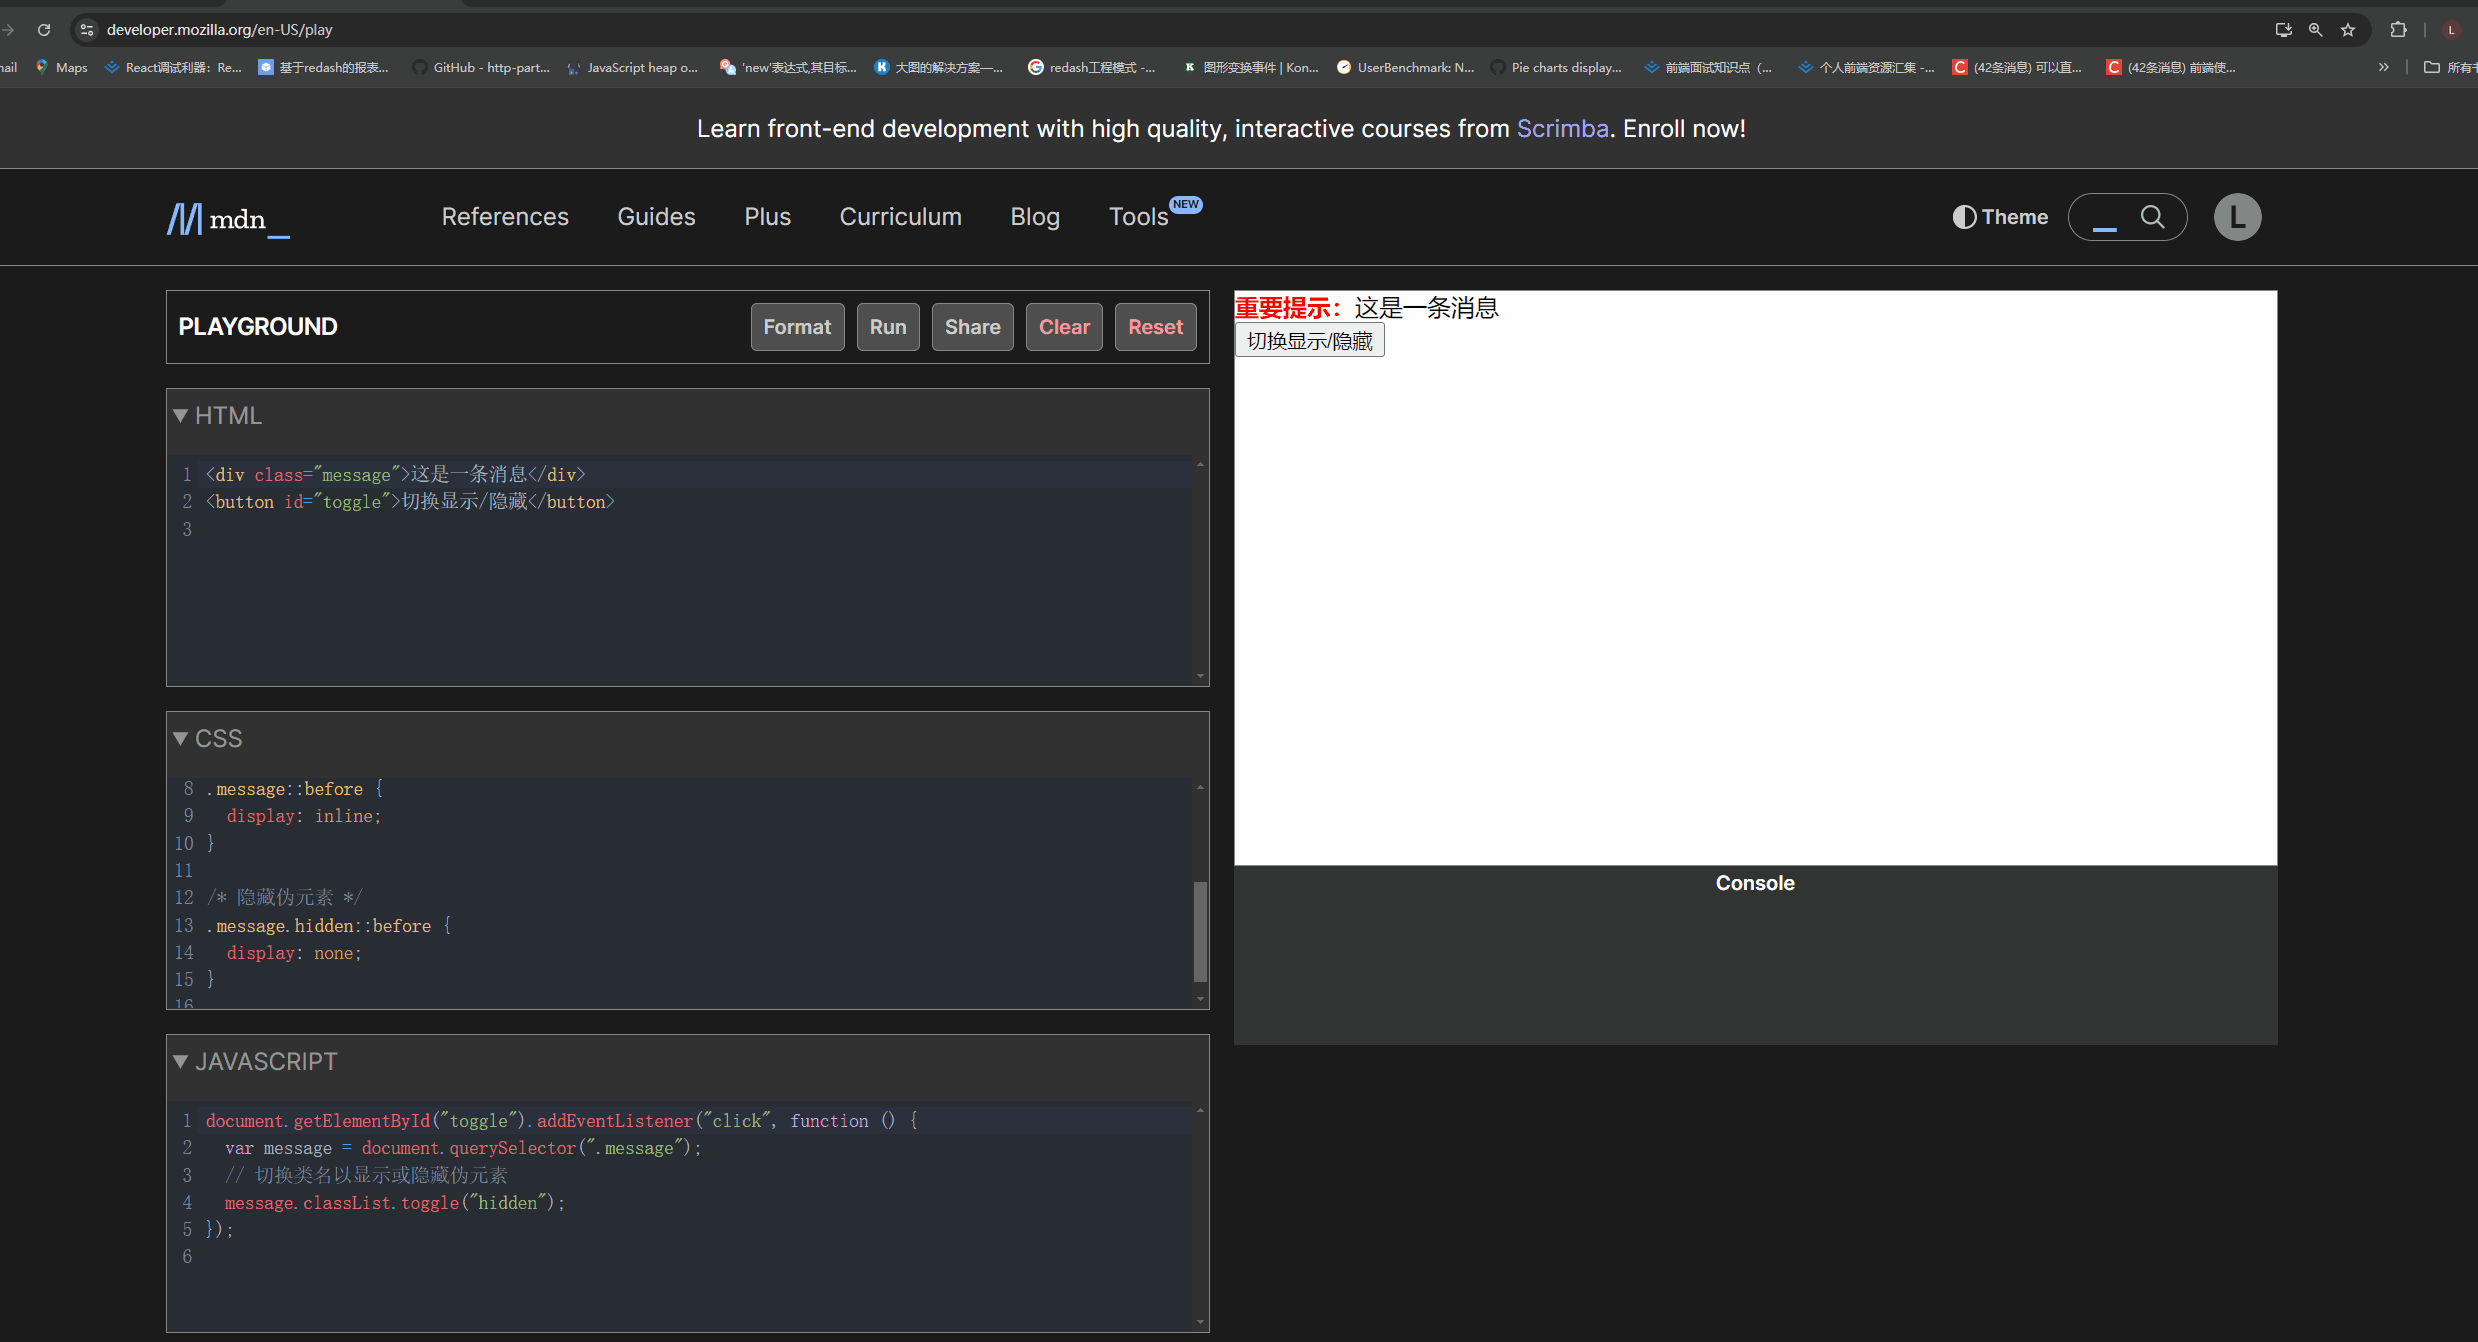Viewport: 2478px width, 1342px height.
Task: Click the CSS editor scrollbar thumb
Action: [x=1200, y=931]
